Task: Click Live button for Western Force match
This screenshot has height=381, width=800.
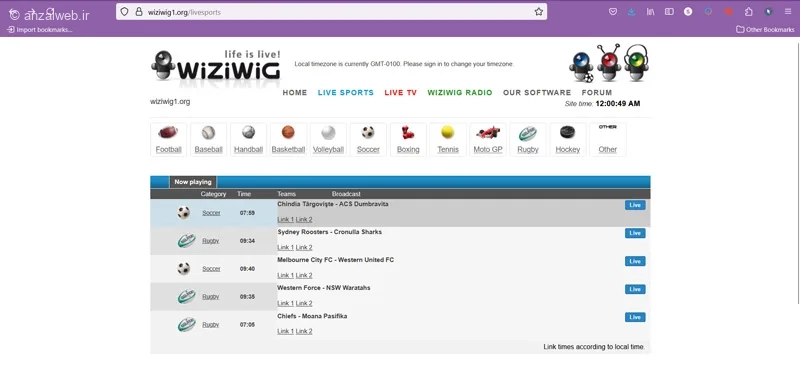Action: click(635, 289)
